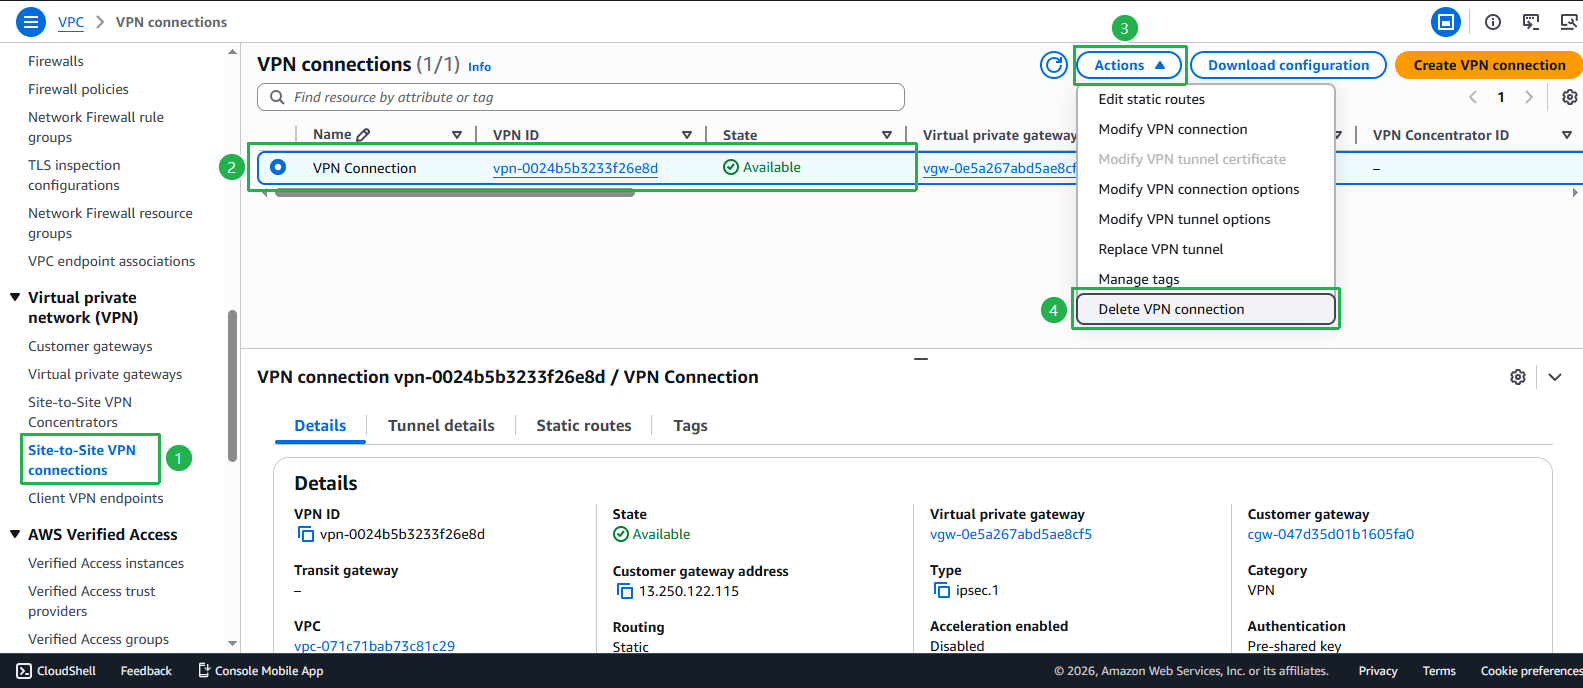Click the sidebar vertical scrollbar
This screenshot has width=1583, height=688.
pyautogui.click(x=232, y=385)
